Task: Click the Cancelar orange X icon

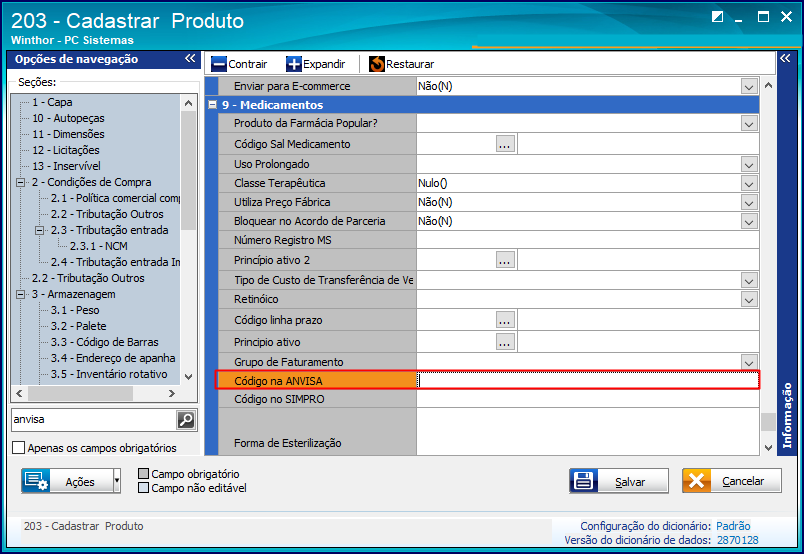Action: [x=696, y=481]
